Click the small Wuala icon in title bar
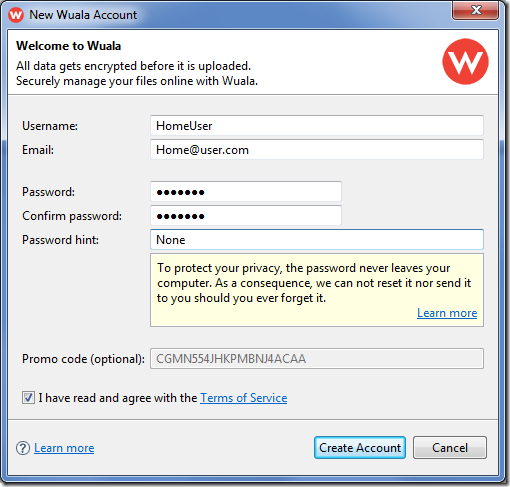Screen dimensions: 510x487 click(16, 15)
